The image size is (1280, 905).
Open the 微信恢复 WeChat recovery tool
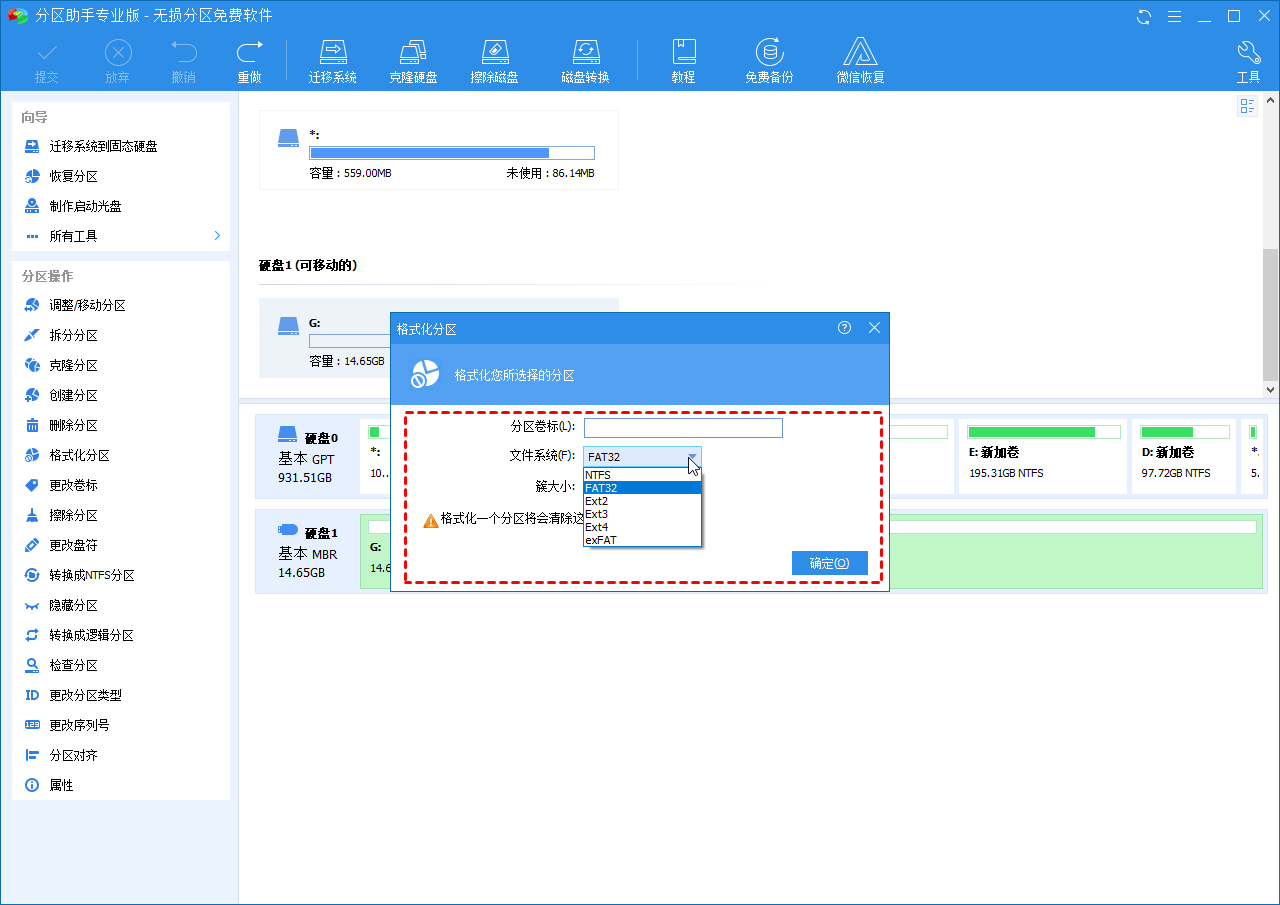tap(860, 60)
